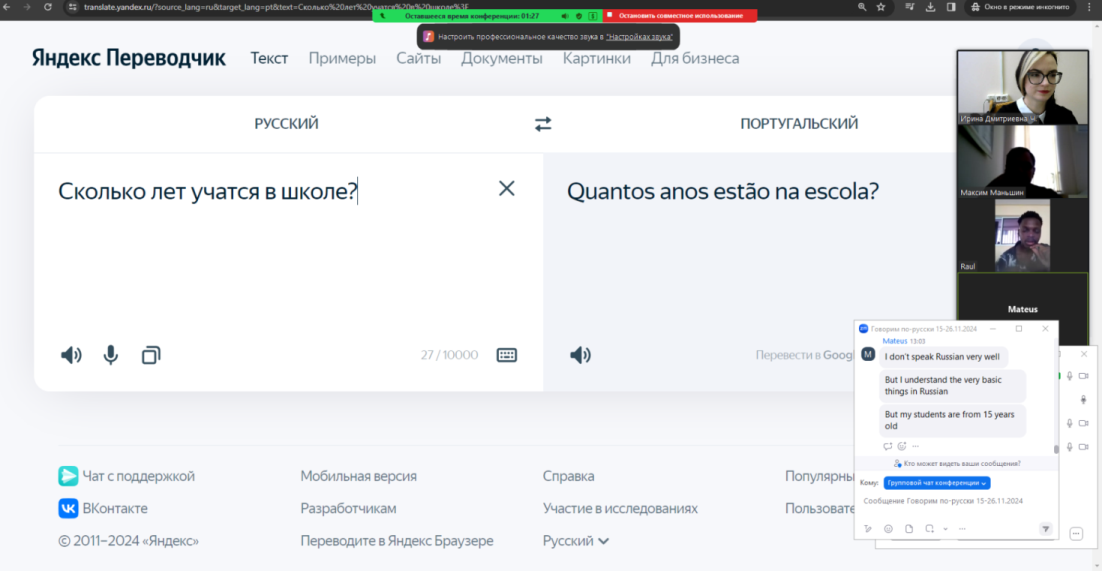Image resolution: width=1102 pixels, height=571 pixels.
Task: Bookmark this page with star icon
Action: point(881,6)
